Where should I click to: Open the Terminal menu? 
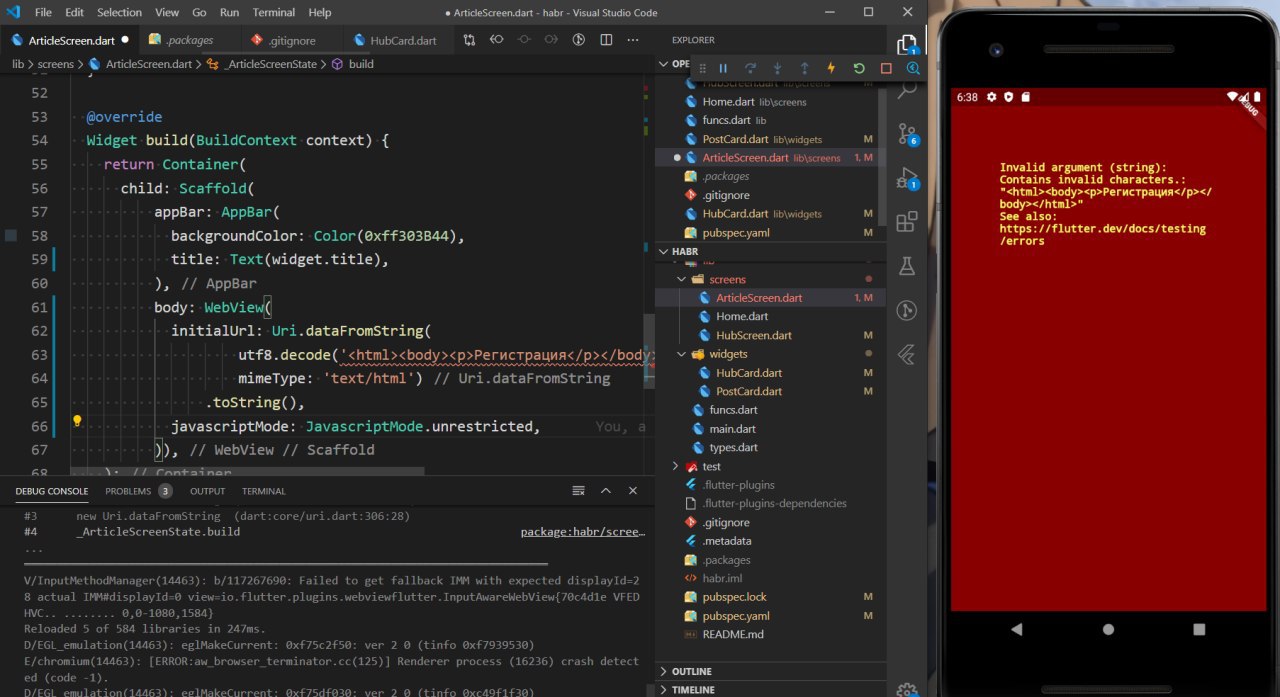tap(273, 13)
